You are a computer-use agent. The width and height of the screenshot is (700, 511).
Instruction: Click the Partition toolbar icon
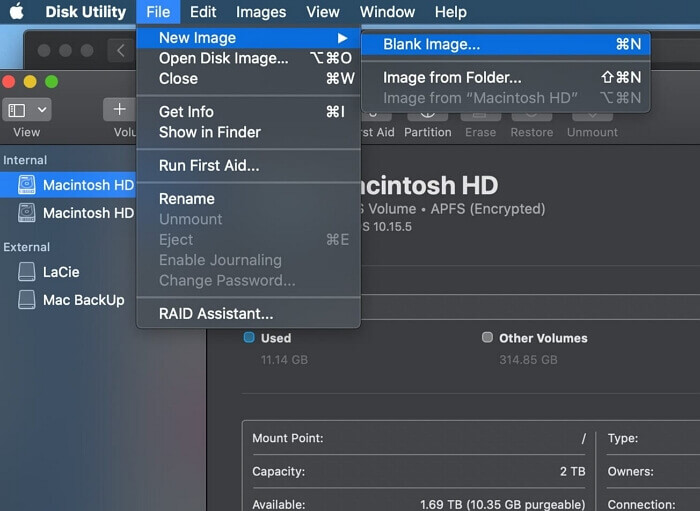click(x=428, y=114)
